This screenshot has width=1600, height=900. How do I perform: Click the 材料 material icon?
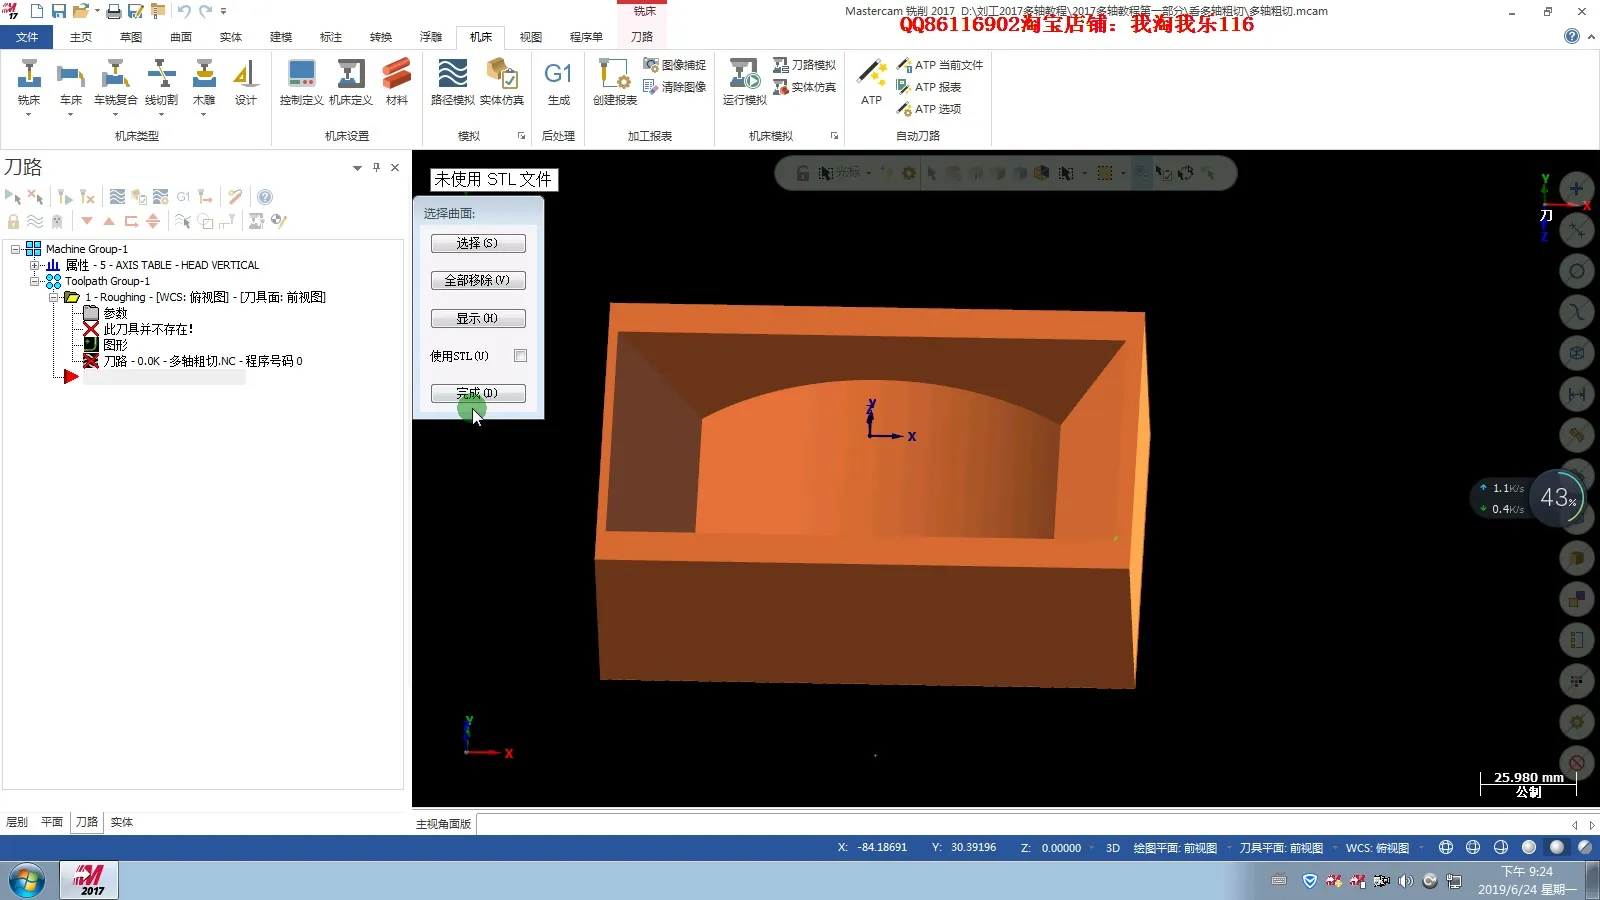click(x=397, y=80)
